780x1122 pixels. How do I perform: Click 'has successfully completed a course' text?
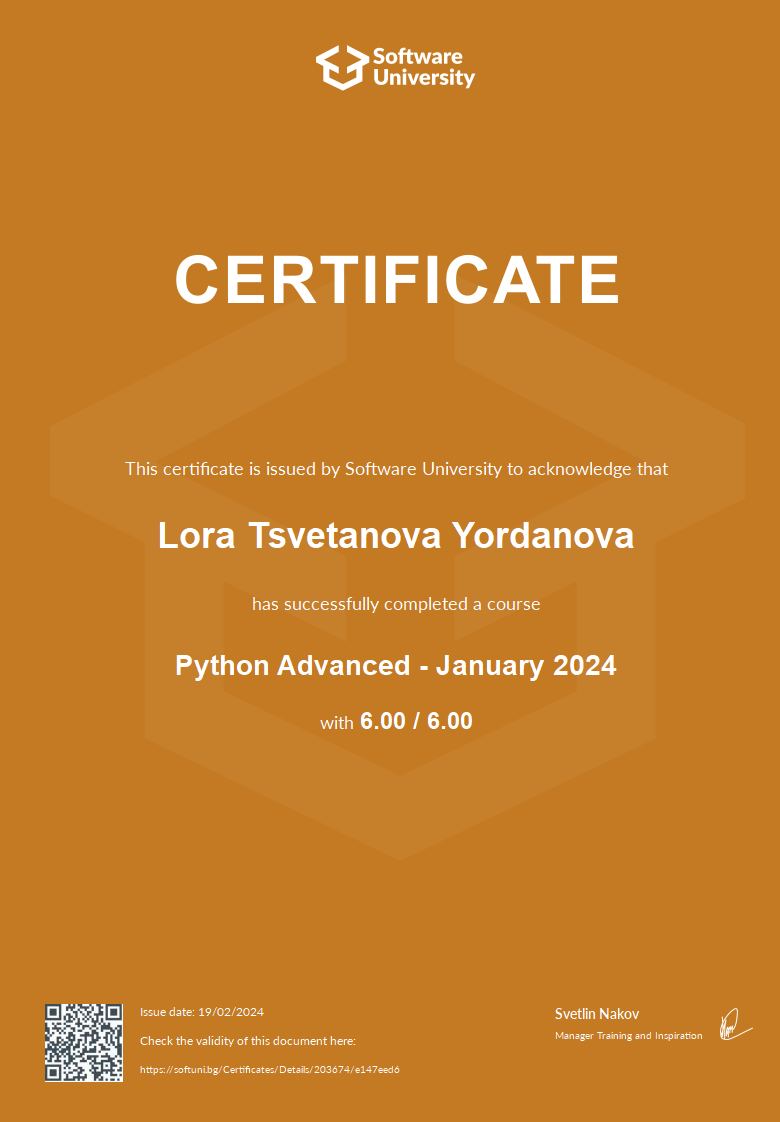(396, 604)
